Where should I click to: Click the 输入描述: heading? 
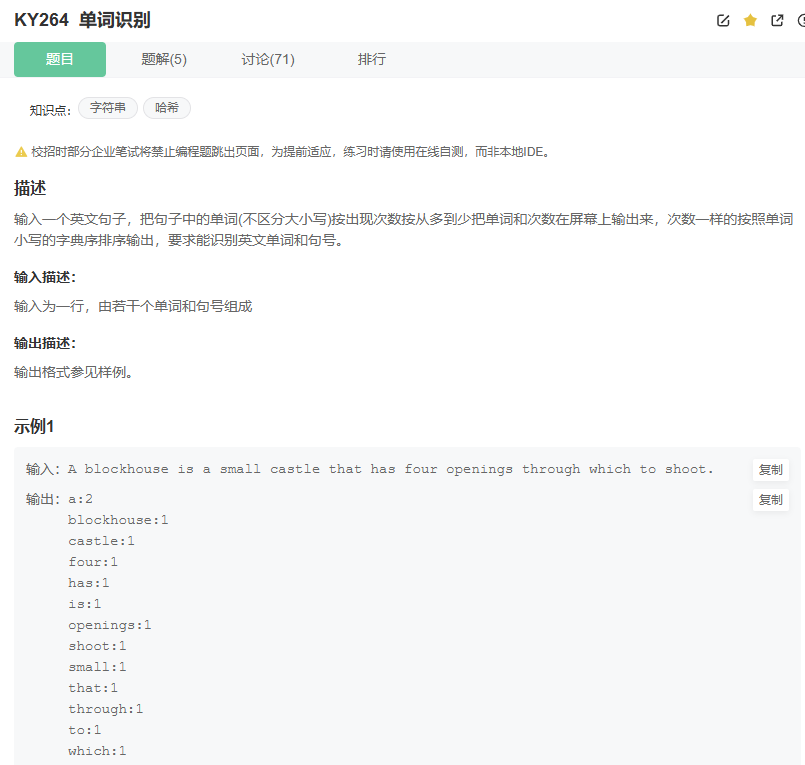(45, 277)
